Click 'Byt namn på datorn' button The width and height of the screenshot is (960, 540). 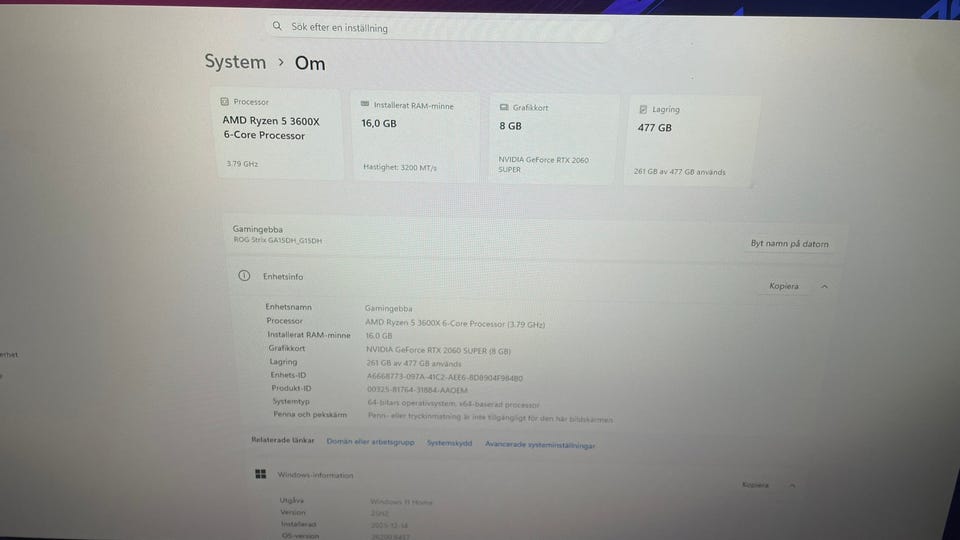pyautogui.click(x=789, y=244)
